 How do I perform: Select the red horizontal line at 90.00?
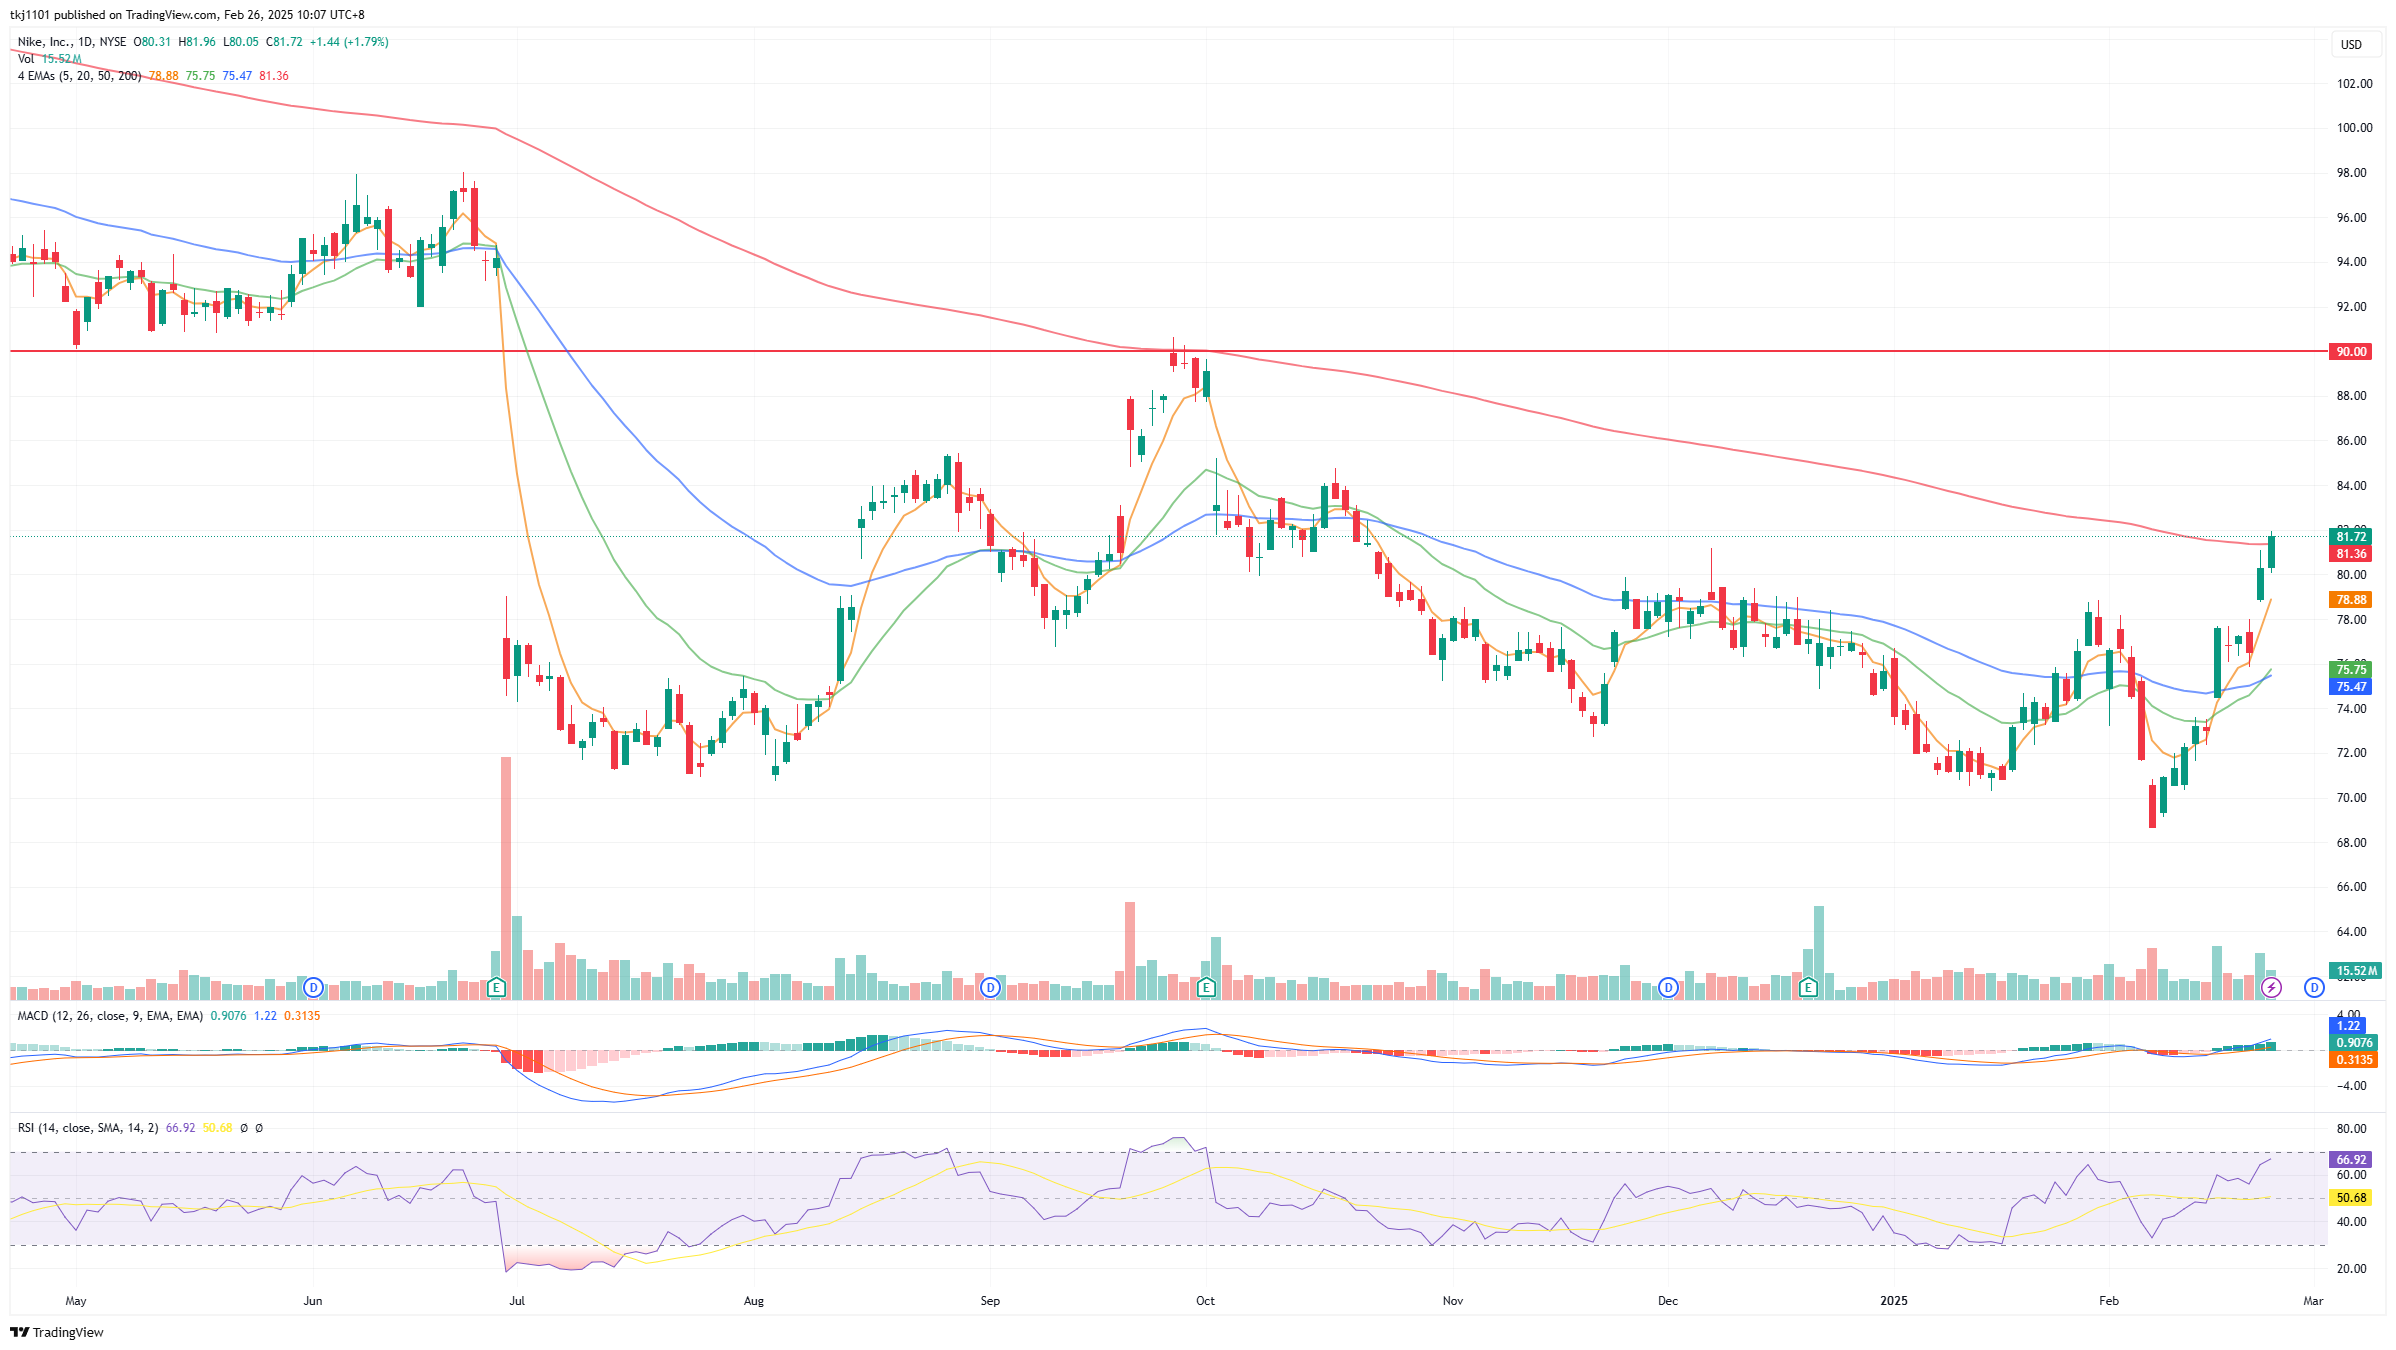point(1168,351)
